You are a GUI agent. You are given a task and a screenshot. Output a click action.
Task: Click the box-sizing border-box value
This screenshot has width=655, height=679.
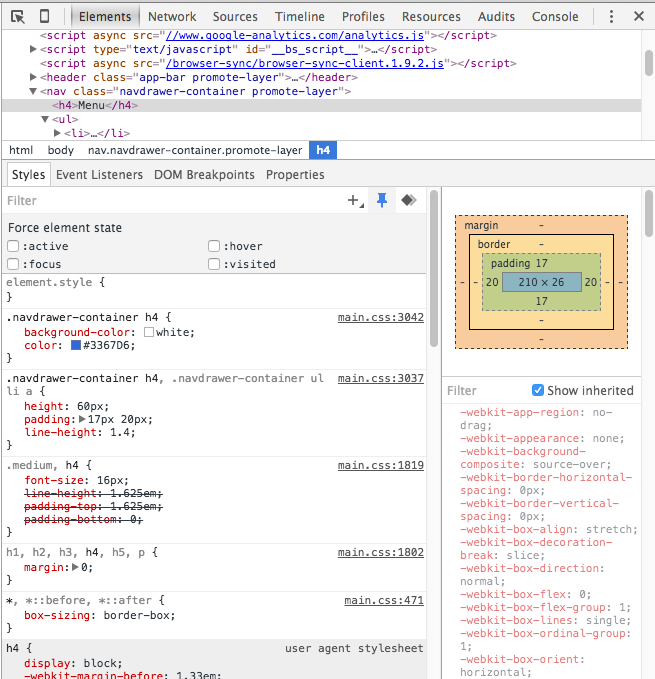point(139,615)
